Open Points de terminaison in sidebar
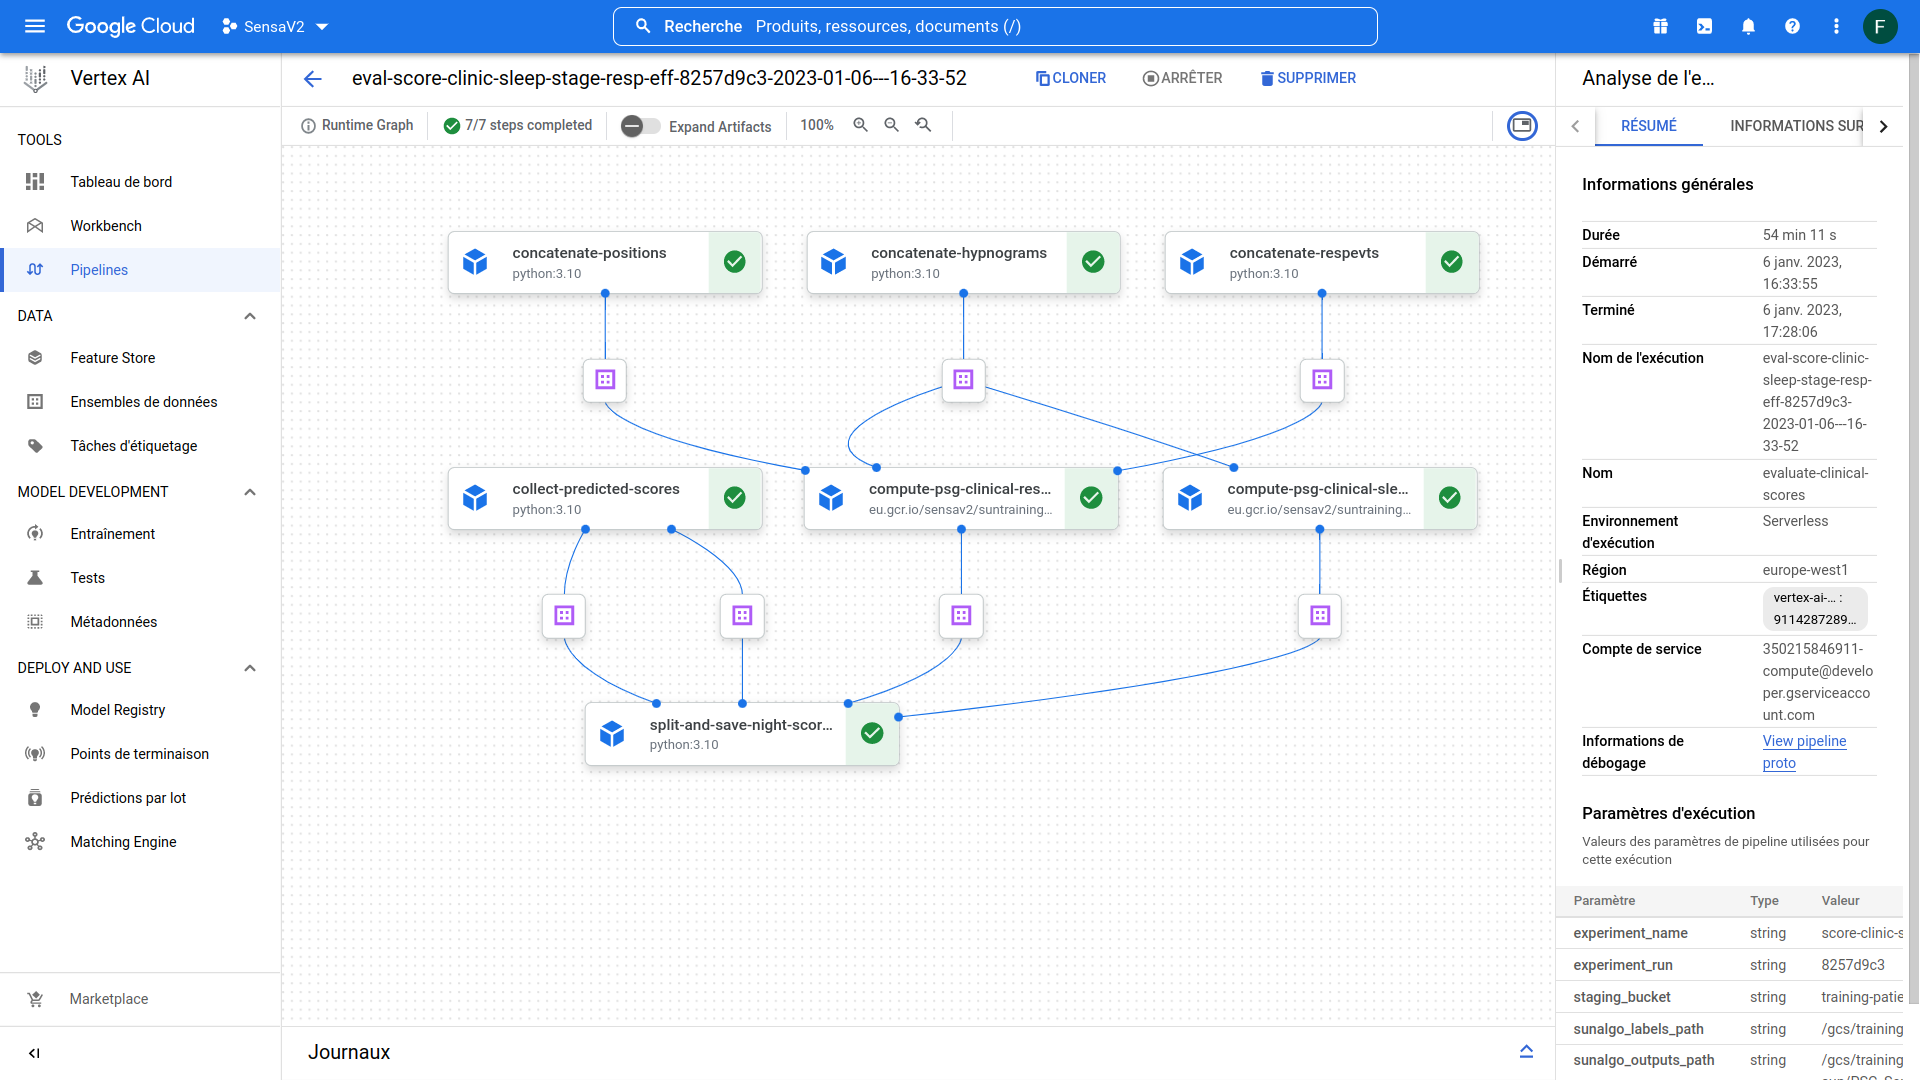Image resolution: width=1920 pixels, height=1080 pixels. point(140,754)
